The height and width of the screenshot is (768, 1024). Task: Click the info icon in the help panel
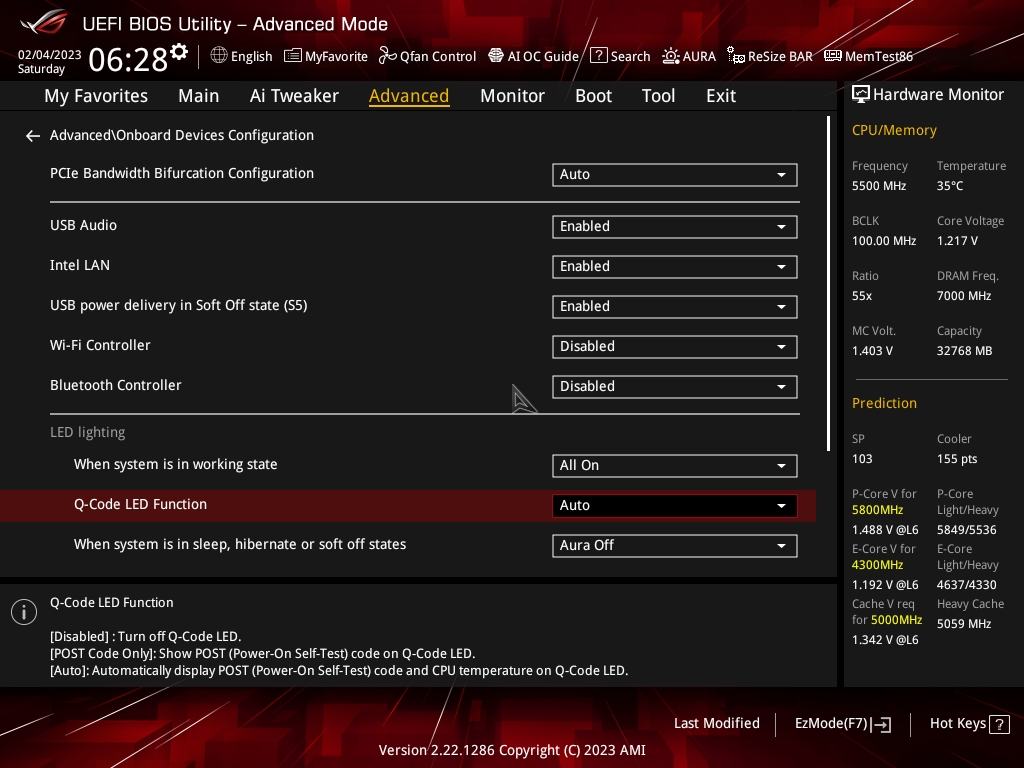24,612
